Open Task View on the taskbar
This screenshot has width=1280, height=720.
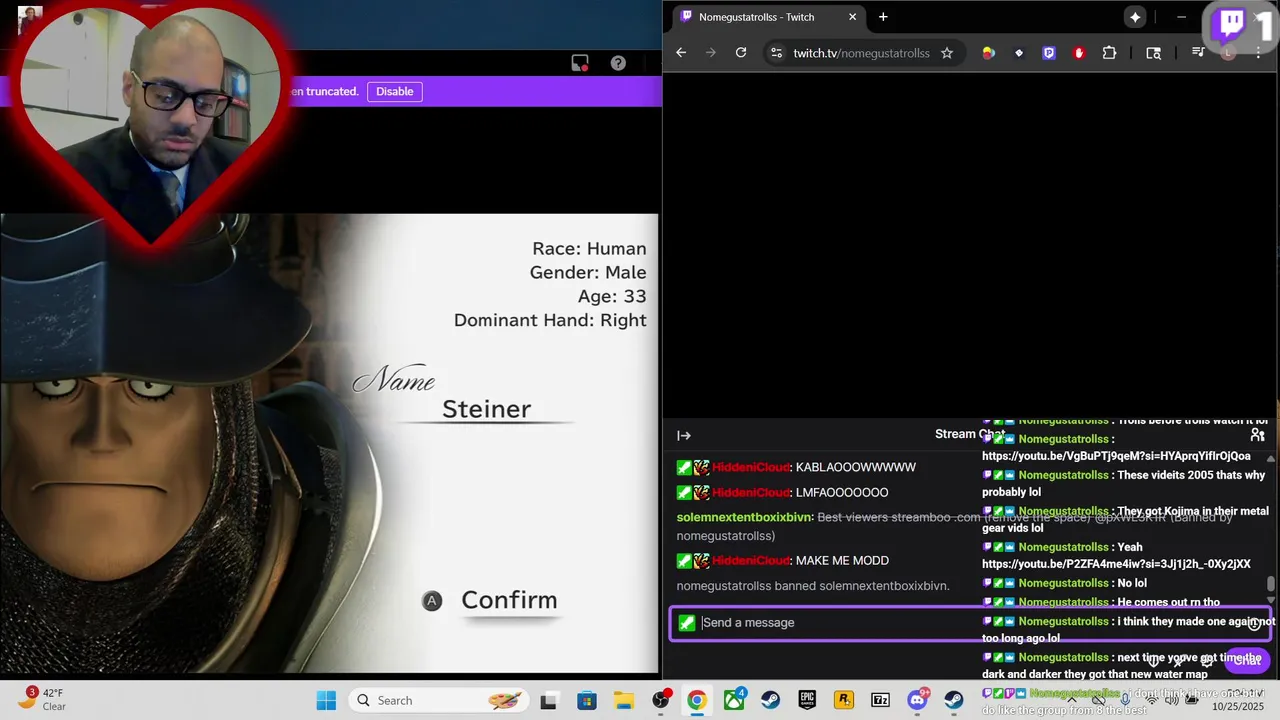pos(548,701)
